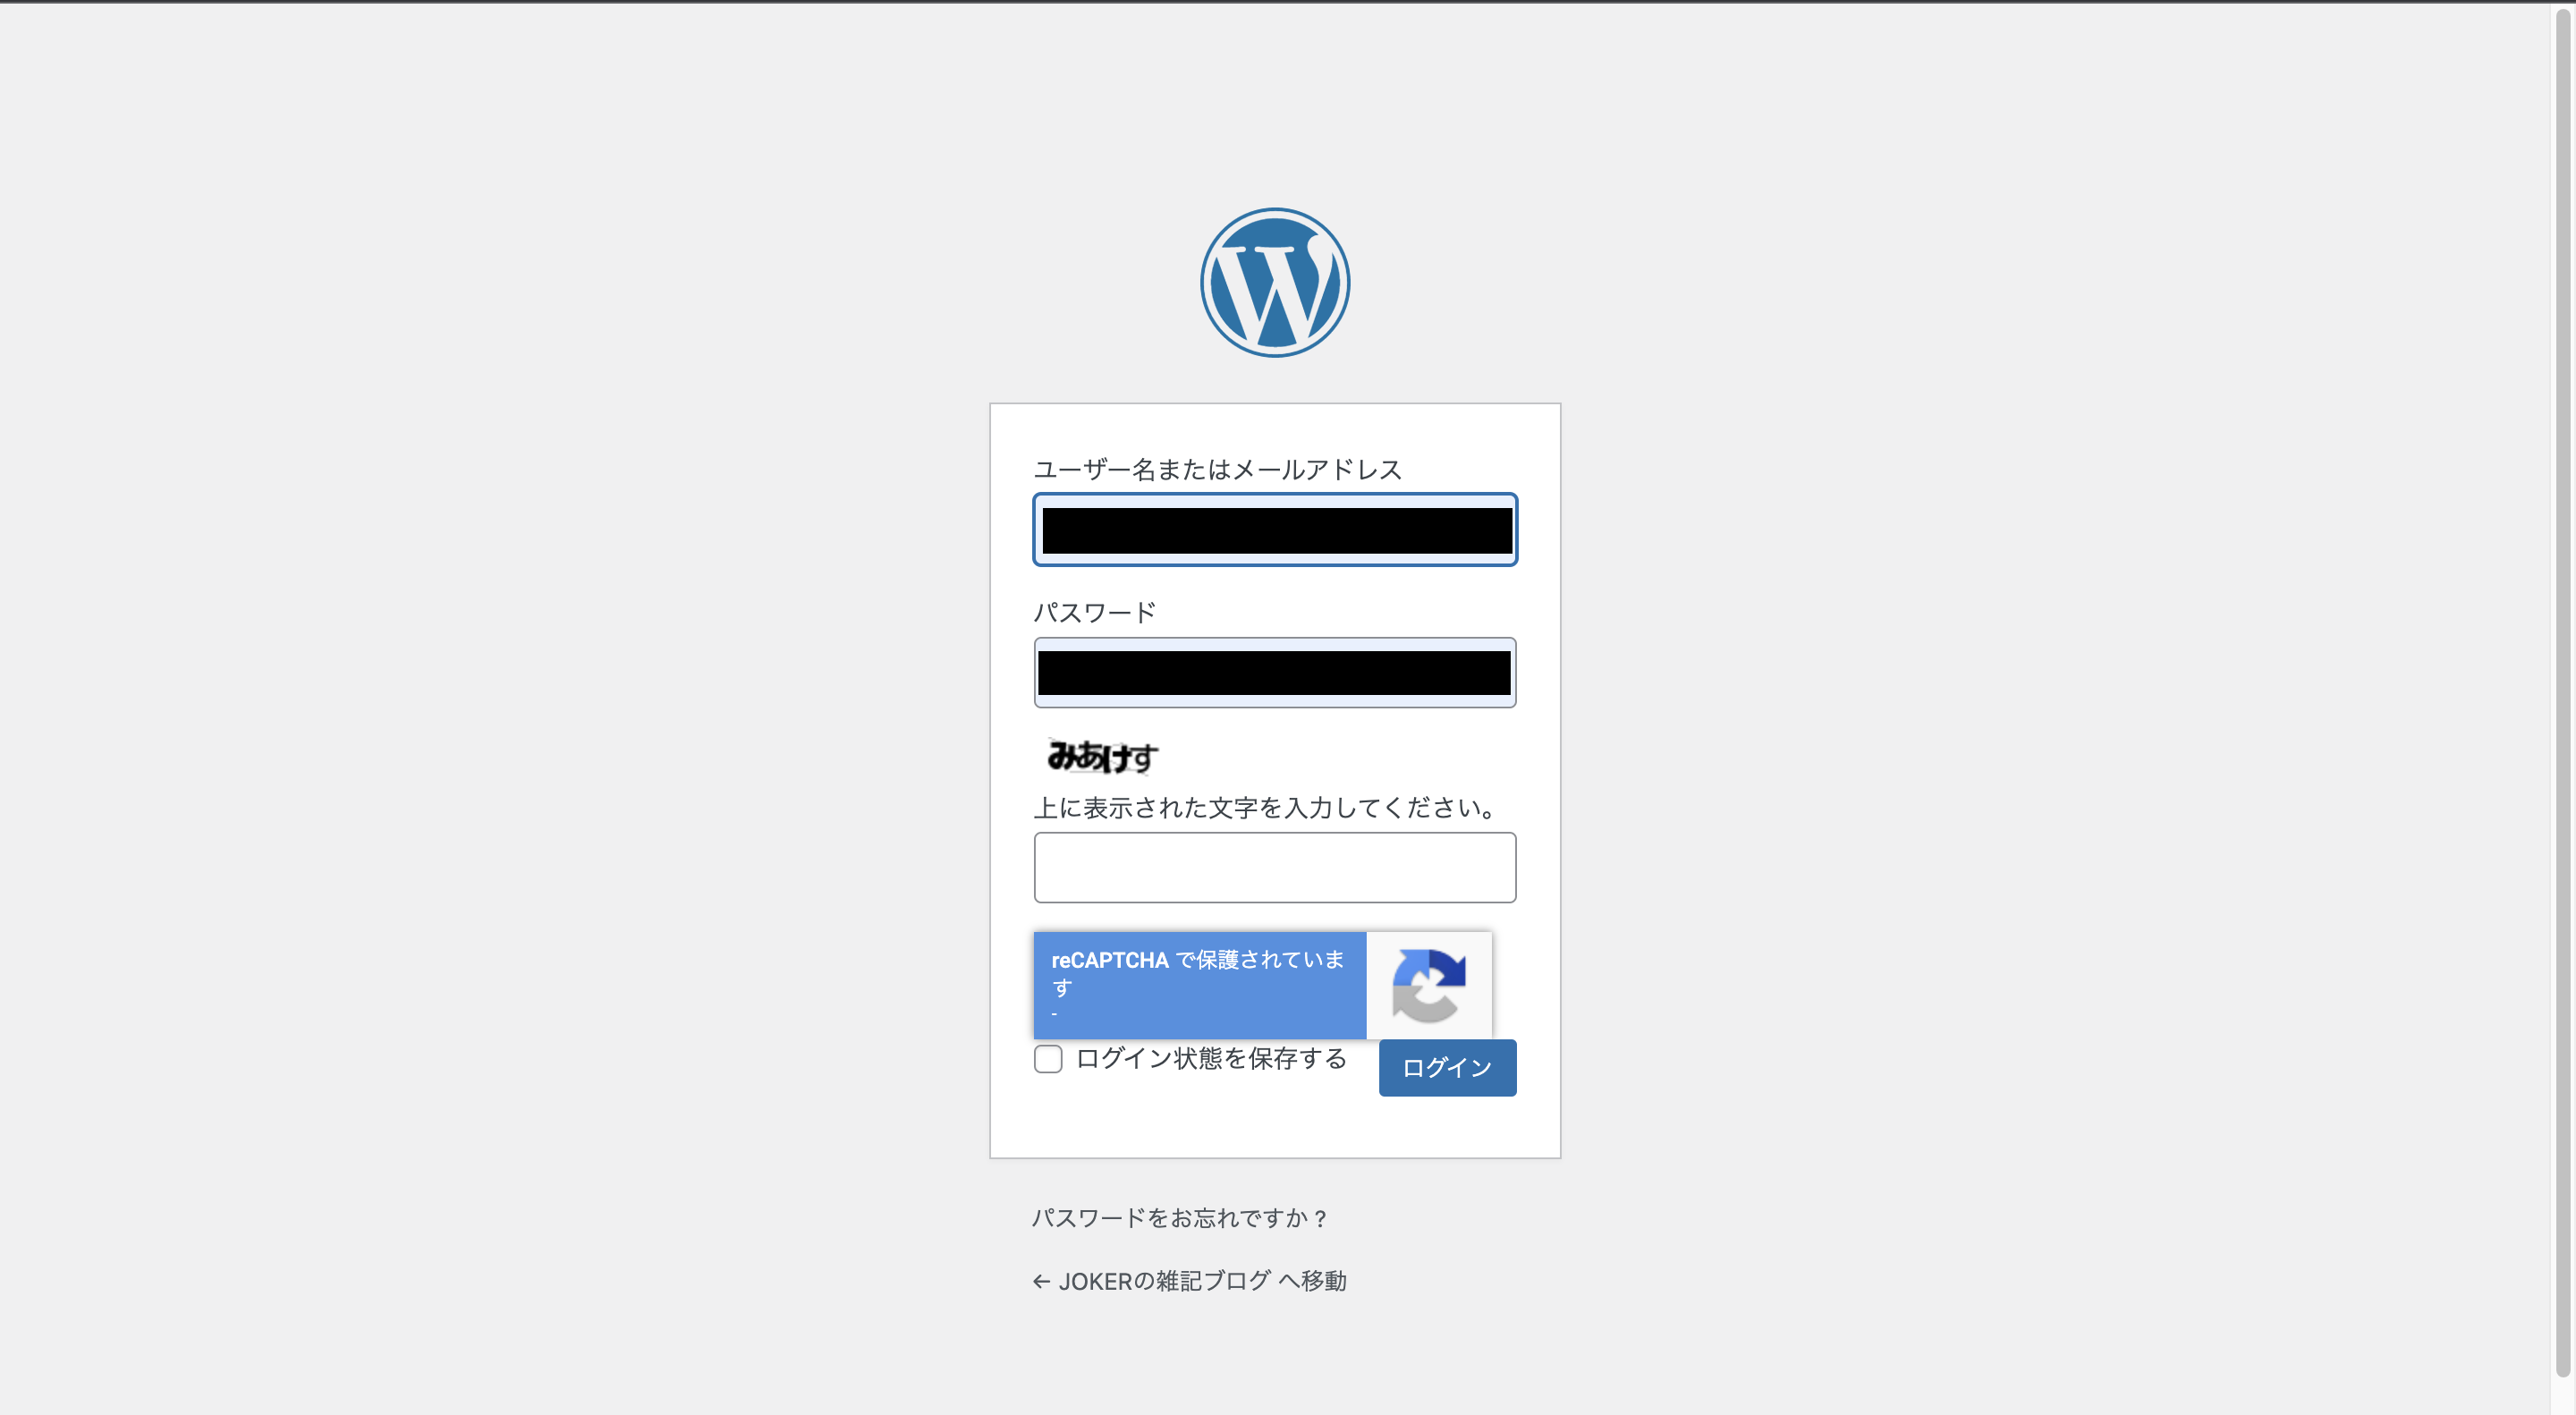Click the left arrow before JOKERの雑記ブログ
The image size is (2576, 1415).
(x=1041, y=1281)
